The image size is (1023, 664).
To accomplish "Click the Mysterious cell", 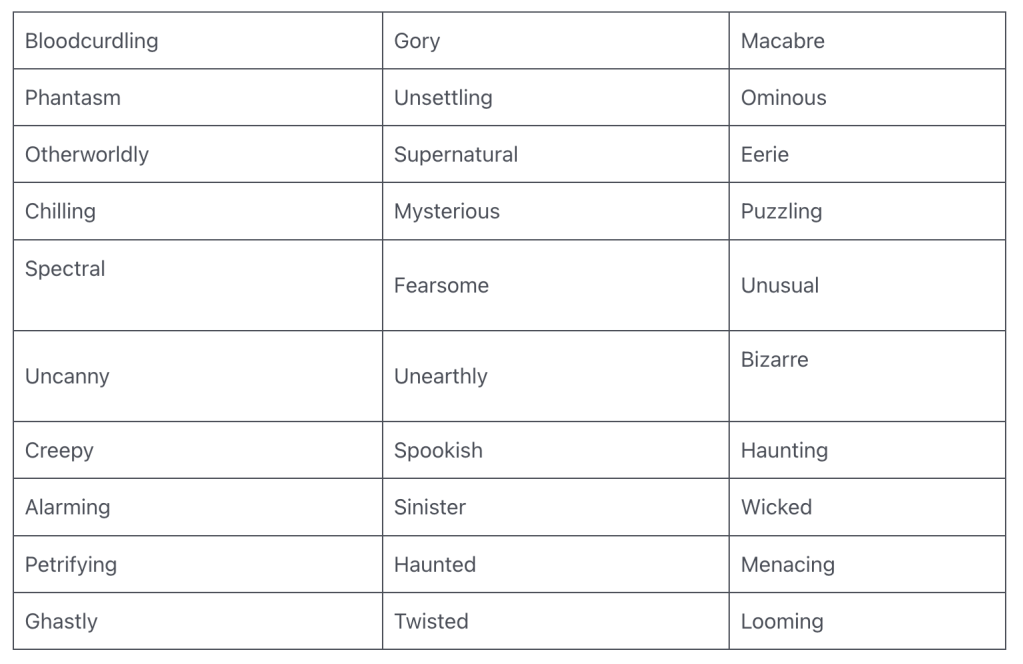I will [447, 212].
